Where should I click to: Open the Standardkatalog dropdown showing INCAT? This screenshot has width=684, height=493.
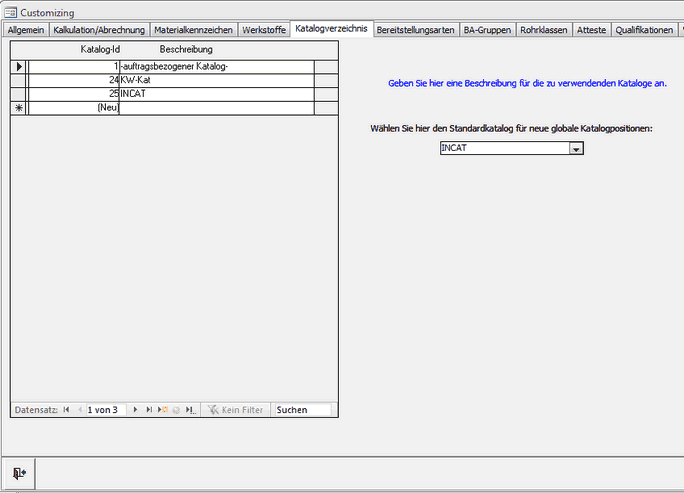(x=575, y=148)
